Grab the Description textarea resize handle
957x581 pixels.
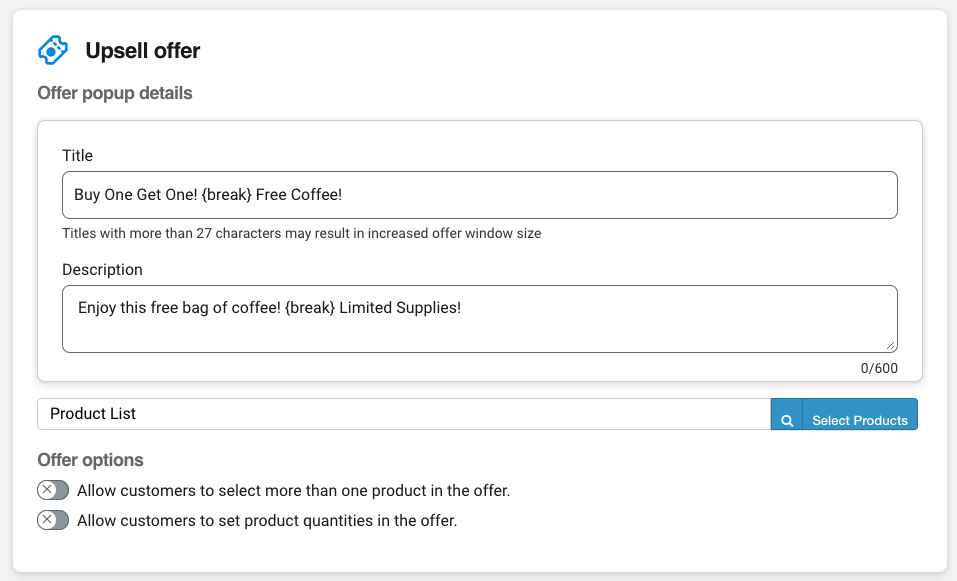[x=890, y=345]
